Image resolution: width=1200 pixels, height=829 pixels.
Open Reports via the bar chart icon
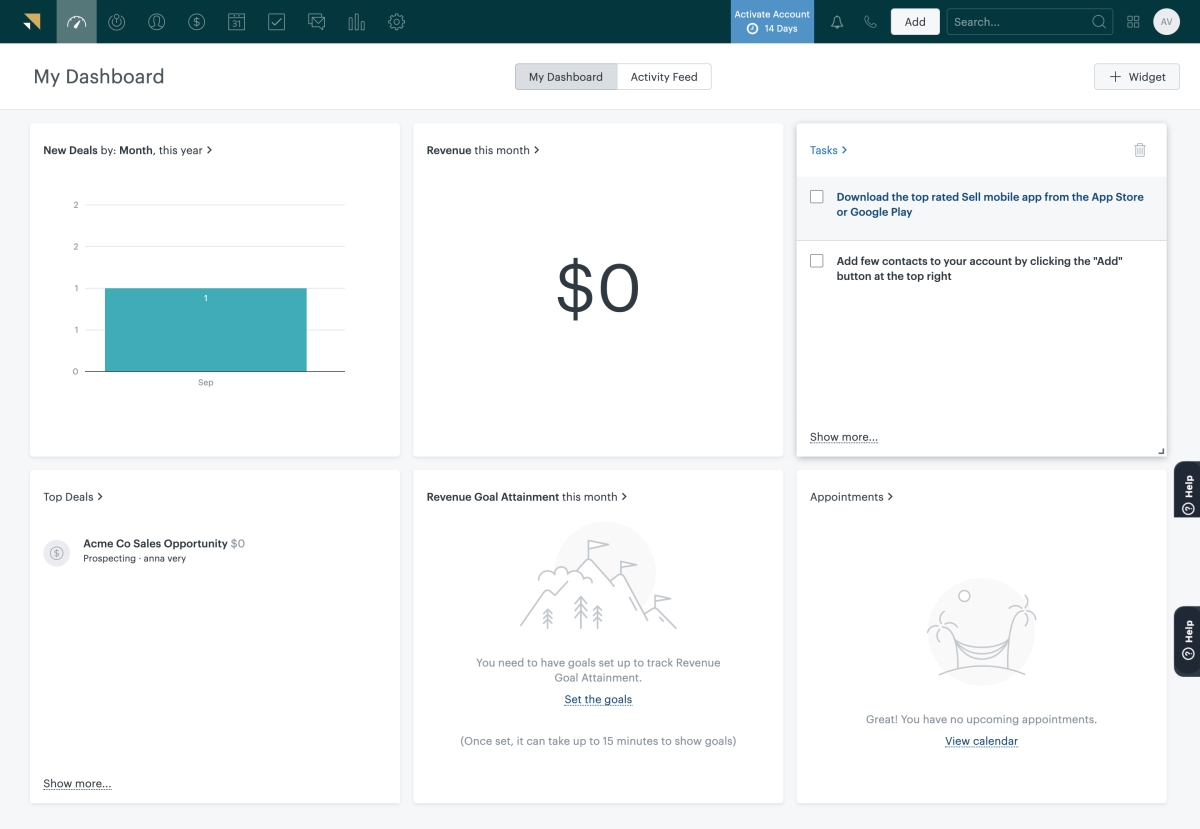coord(356,21)
